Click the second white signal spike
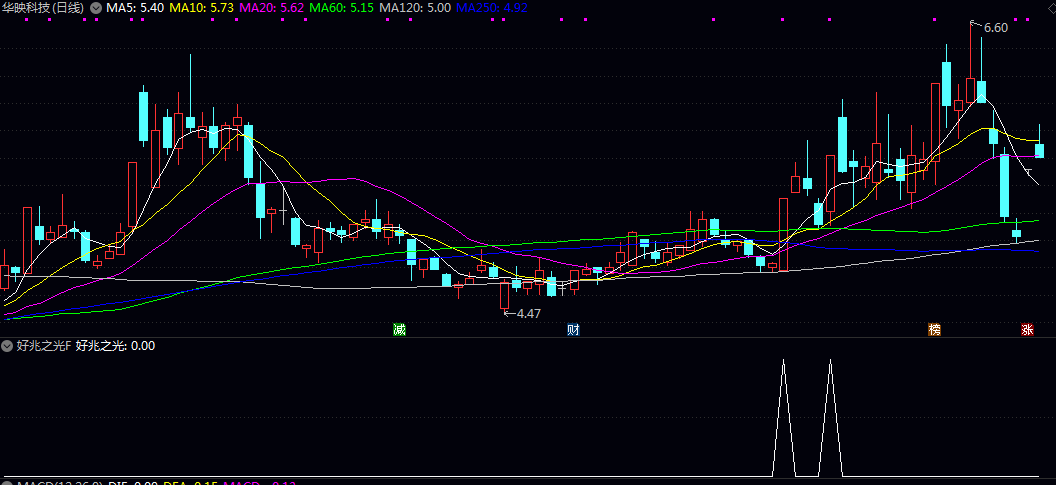The height and width of the screenshot is (485, 1056). [830, 418]
